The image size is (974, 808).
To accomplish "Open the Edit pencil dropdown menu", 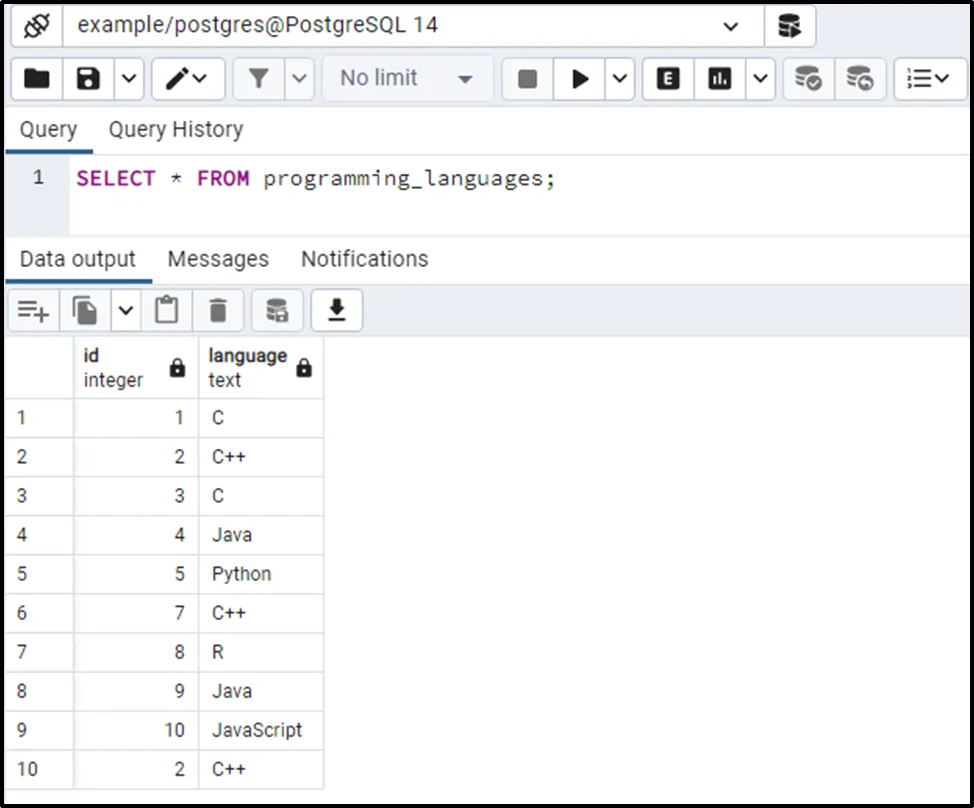I will click(x=188, y=79).
